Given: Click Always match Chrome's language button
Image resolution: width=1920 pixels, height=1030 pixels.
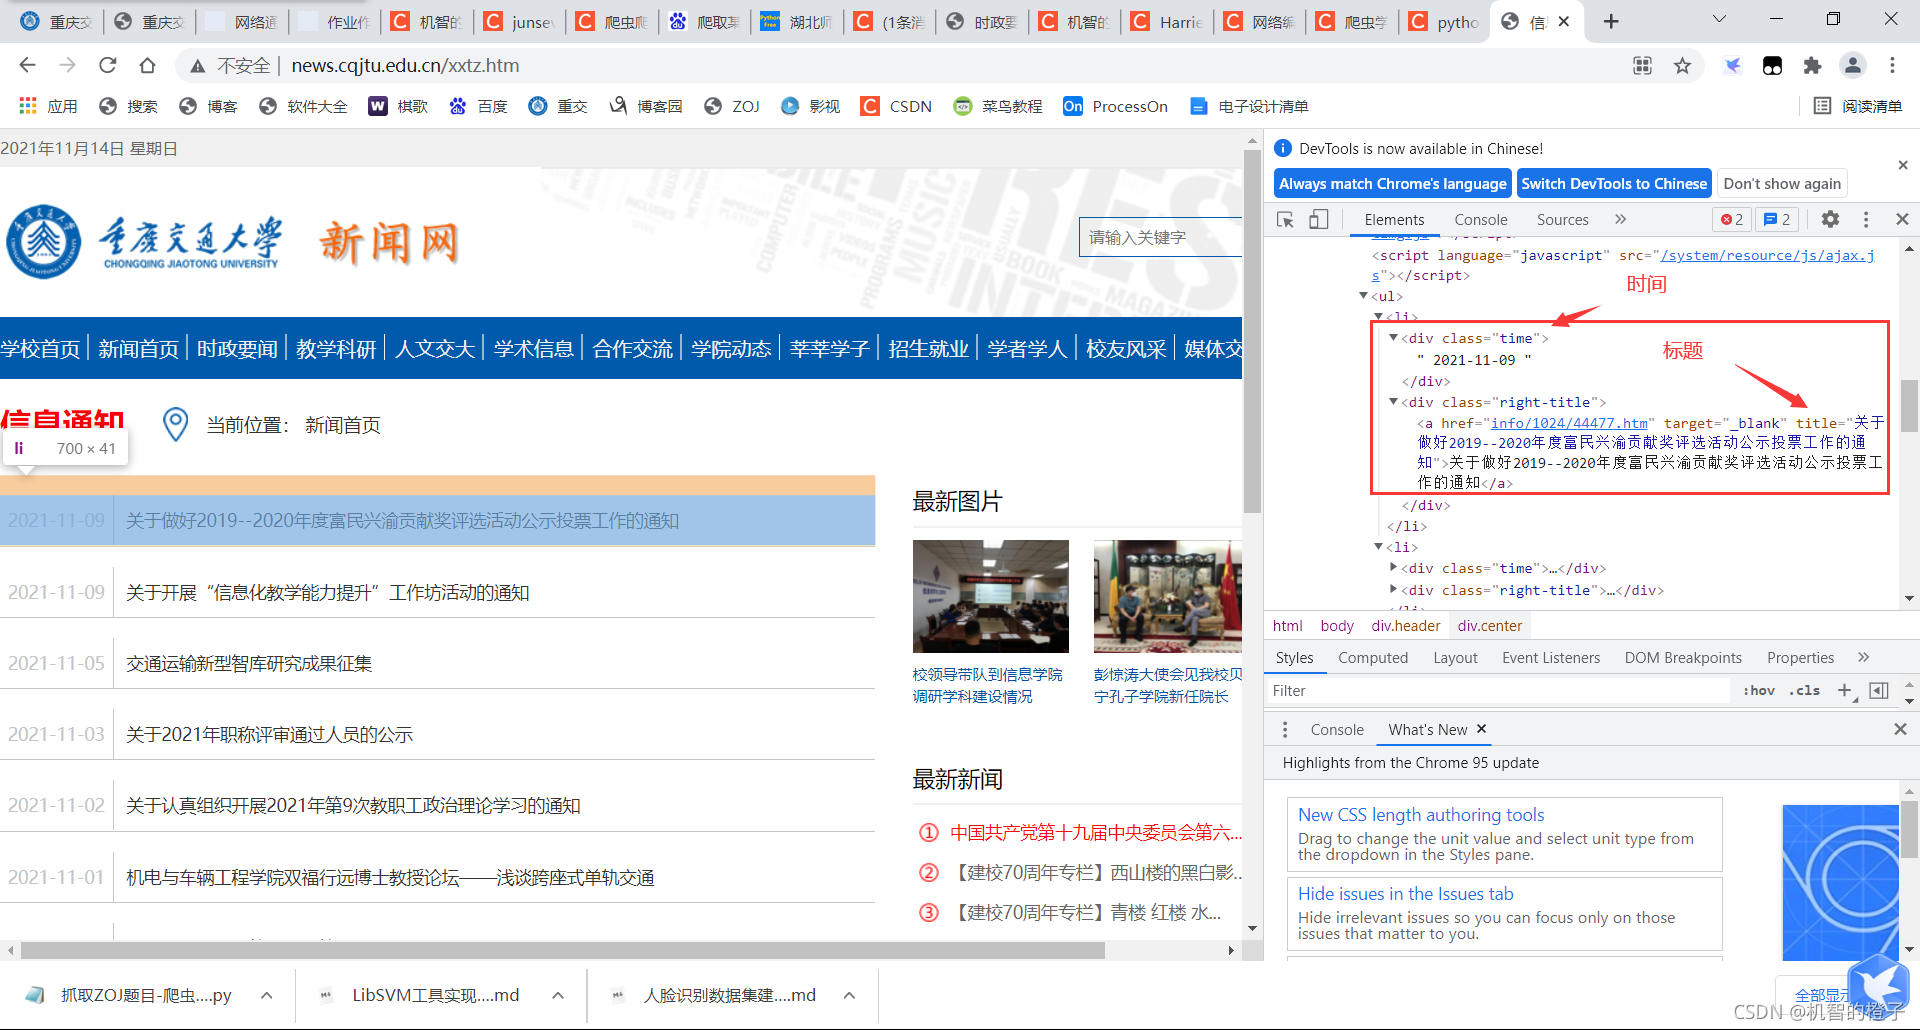Looking at the screenshot, I should click(1392, 184).
